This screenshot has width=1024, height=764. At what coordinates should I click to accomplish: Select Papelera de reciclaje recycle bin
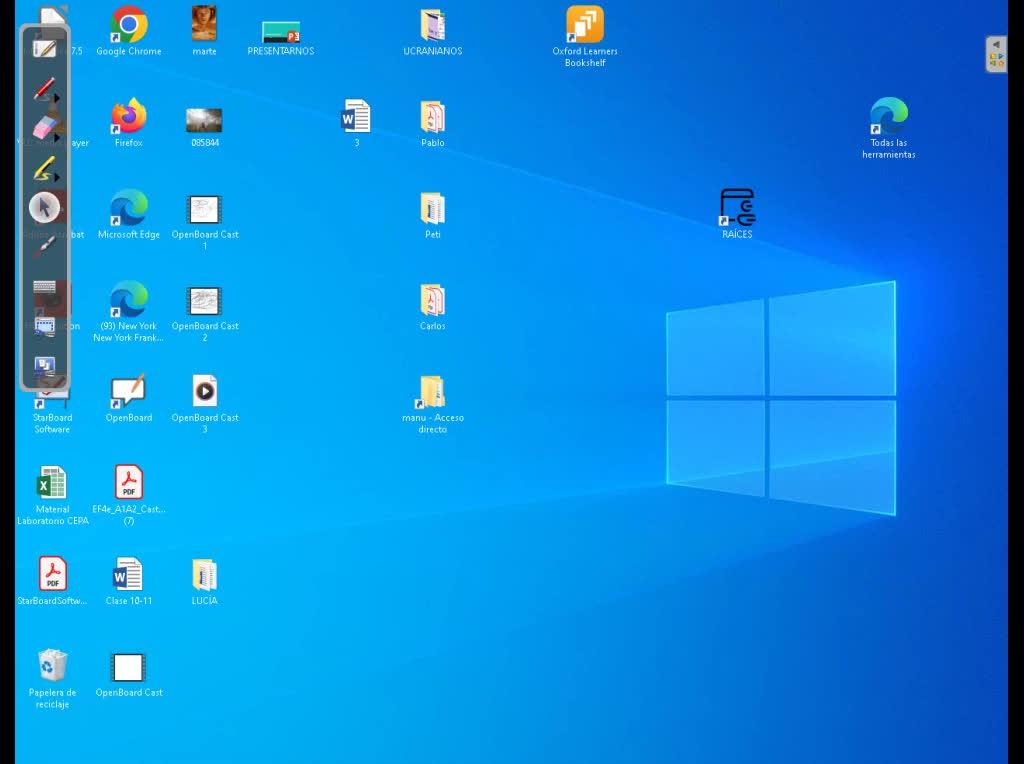[52, 678]
